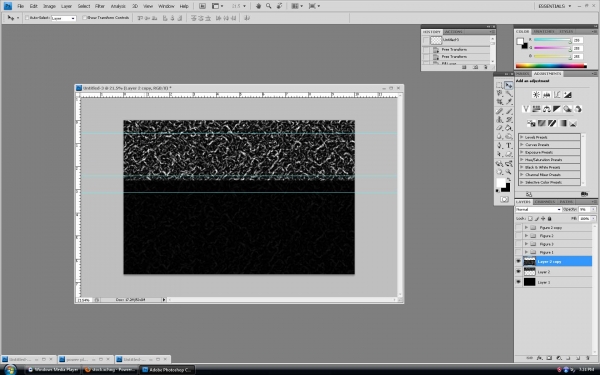Expand the Figure 1 layer group
The image size is (600, 375).
click(526, 252)
